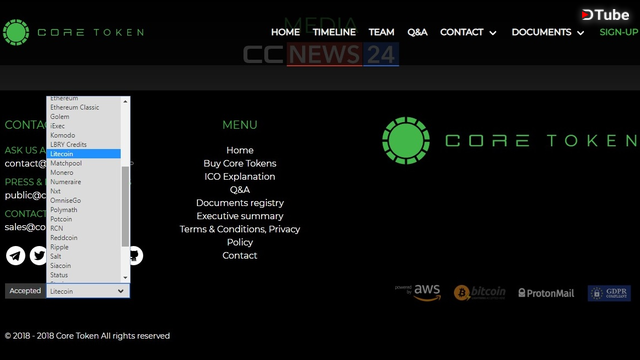Image resolution: width=640 pixels, height=360 pixels.
Task: Open TEAM in navigation bar
Action: pos(381,32)
